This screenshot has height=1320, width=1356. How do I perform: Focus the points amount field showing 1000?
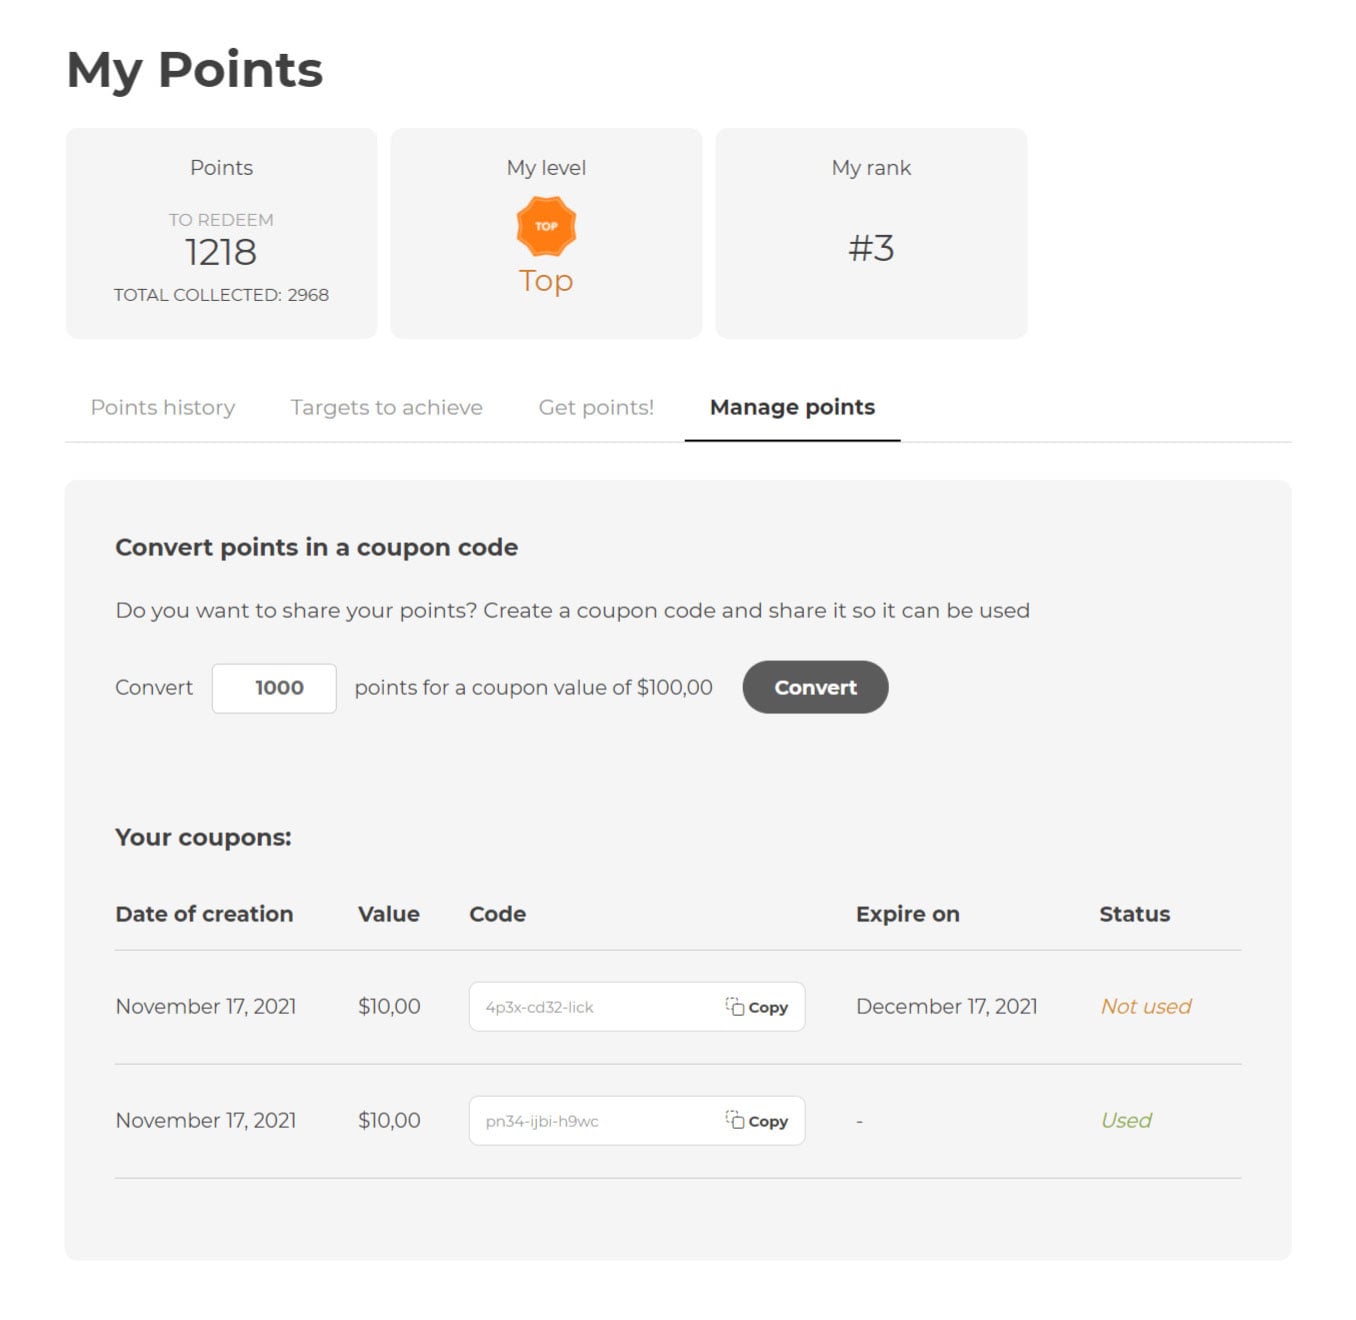point(274,688)
